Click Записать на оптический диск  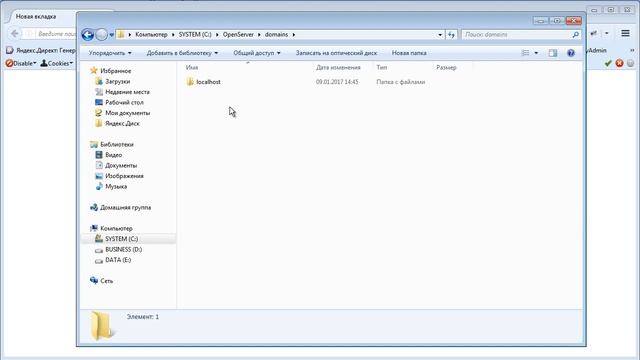point(336,53)
